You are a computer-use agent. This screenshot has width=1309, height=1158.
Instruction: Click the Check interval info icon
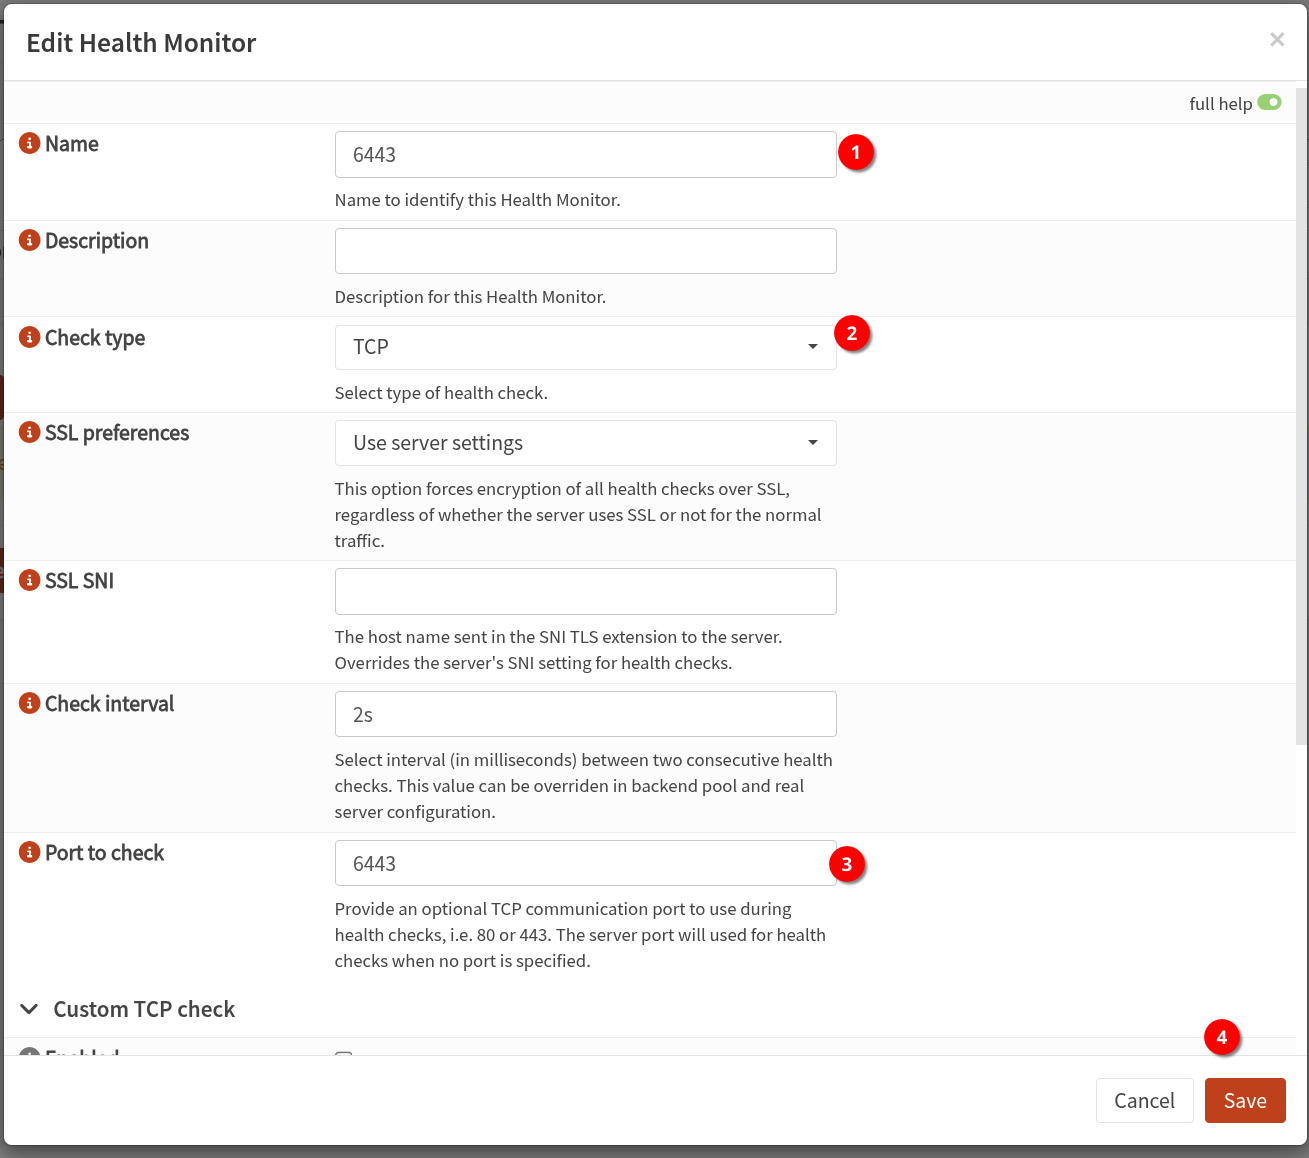(30, 704)
